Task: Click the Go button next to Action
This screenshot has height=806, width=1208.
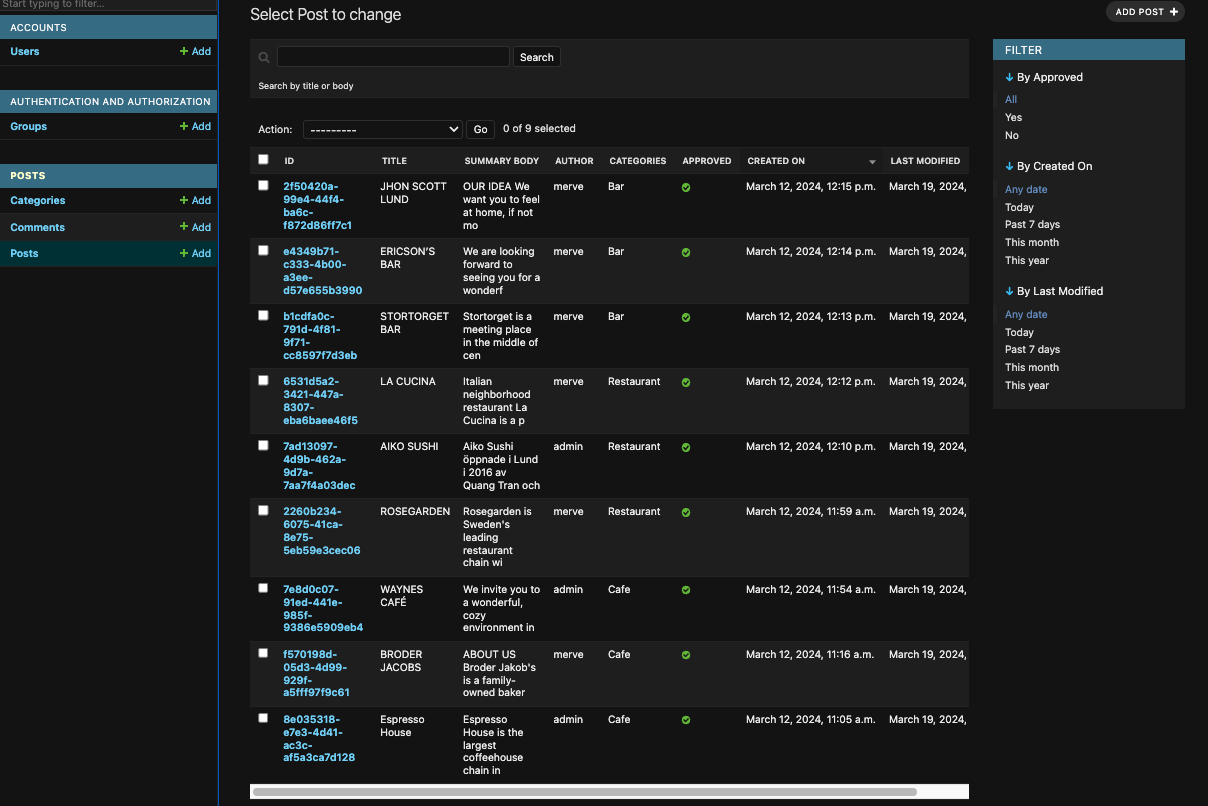Action: pyautogui.click(x=481, y=129)
